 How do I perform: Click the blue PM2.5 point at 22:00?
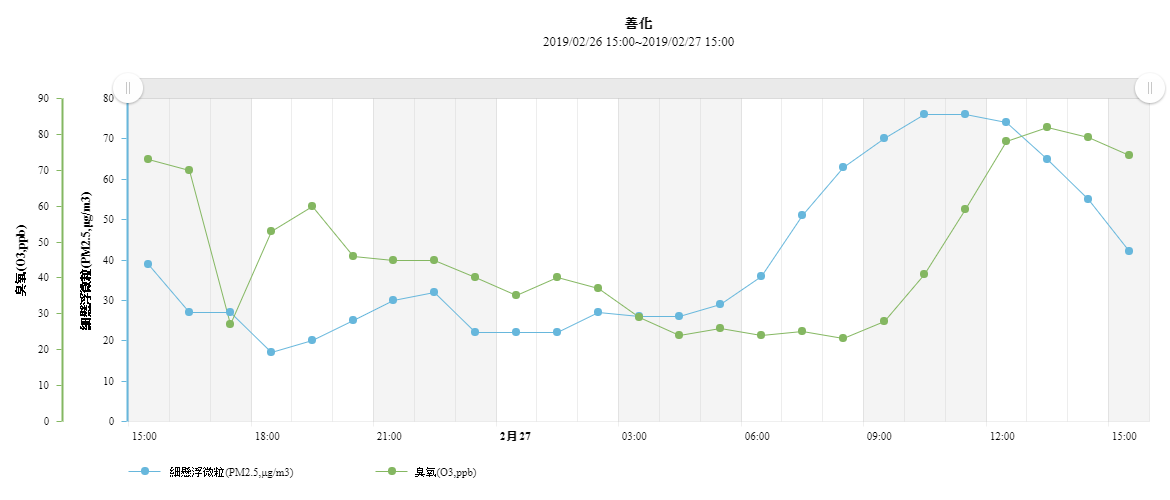(x=434, y=292)
